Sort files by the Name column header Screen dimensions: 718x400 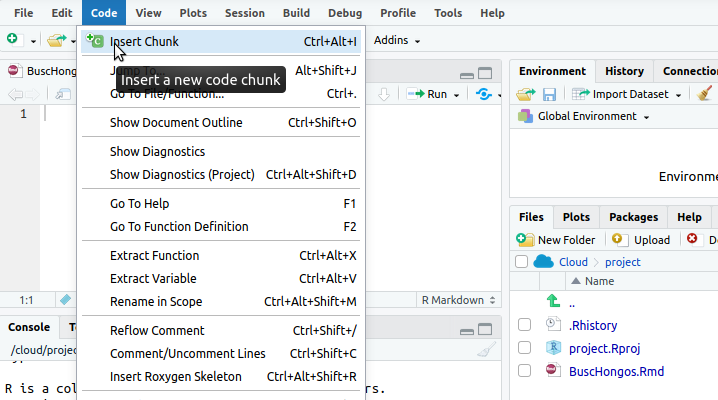[599, 281]
